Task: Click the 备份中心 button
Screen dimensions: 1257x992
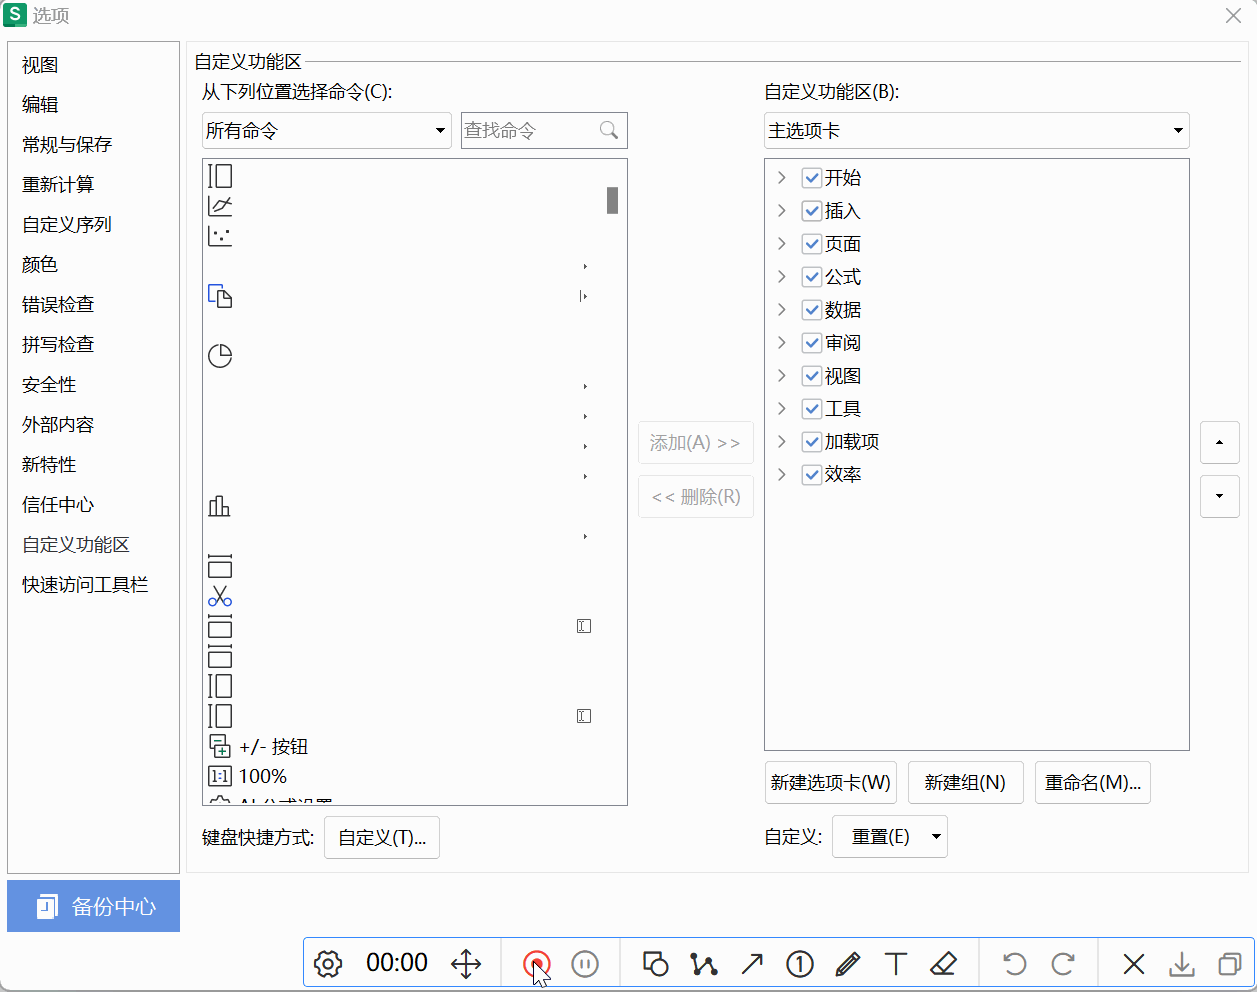Action: click(x=94, y=906)
